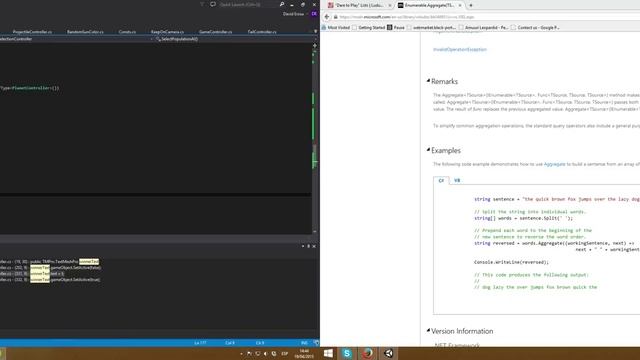The height and width of the screenshot is (360, 640).
Task: Open the find results panel window-position dropdown
Action: 303,247
